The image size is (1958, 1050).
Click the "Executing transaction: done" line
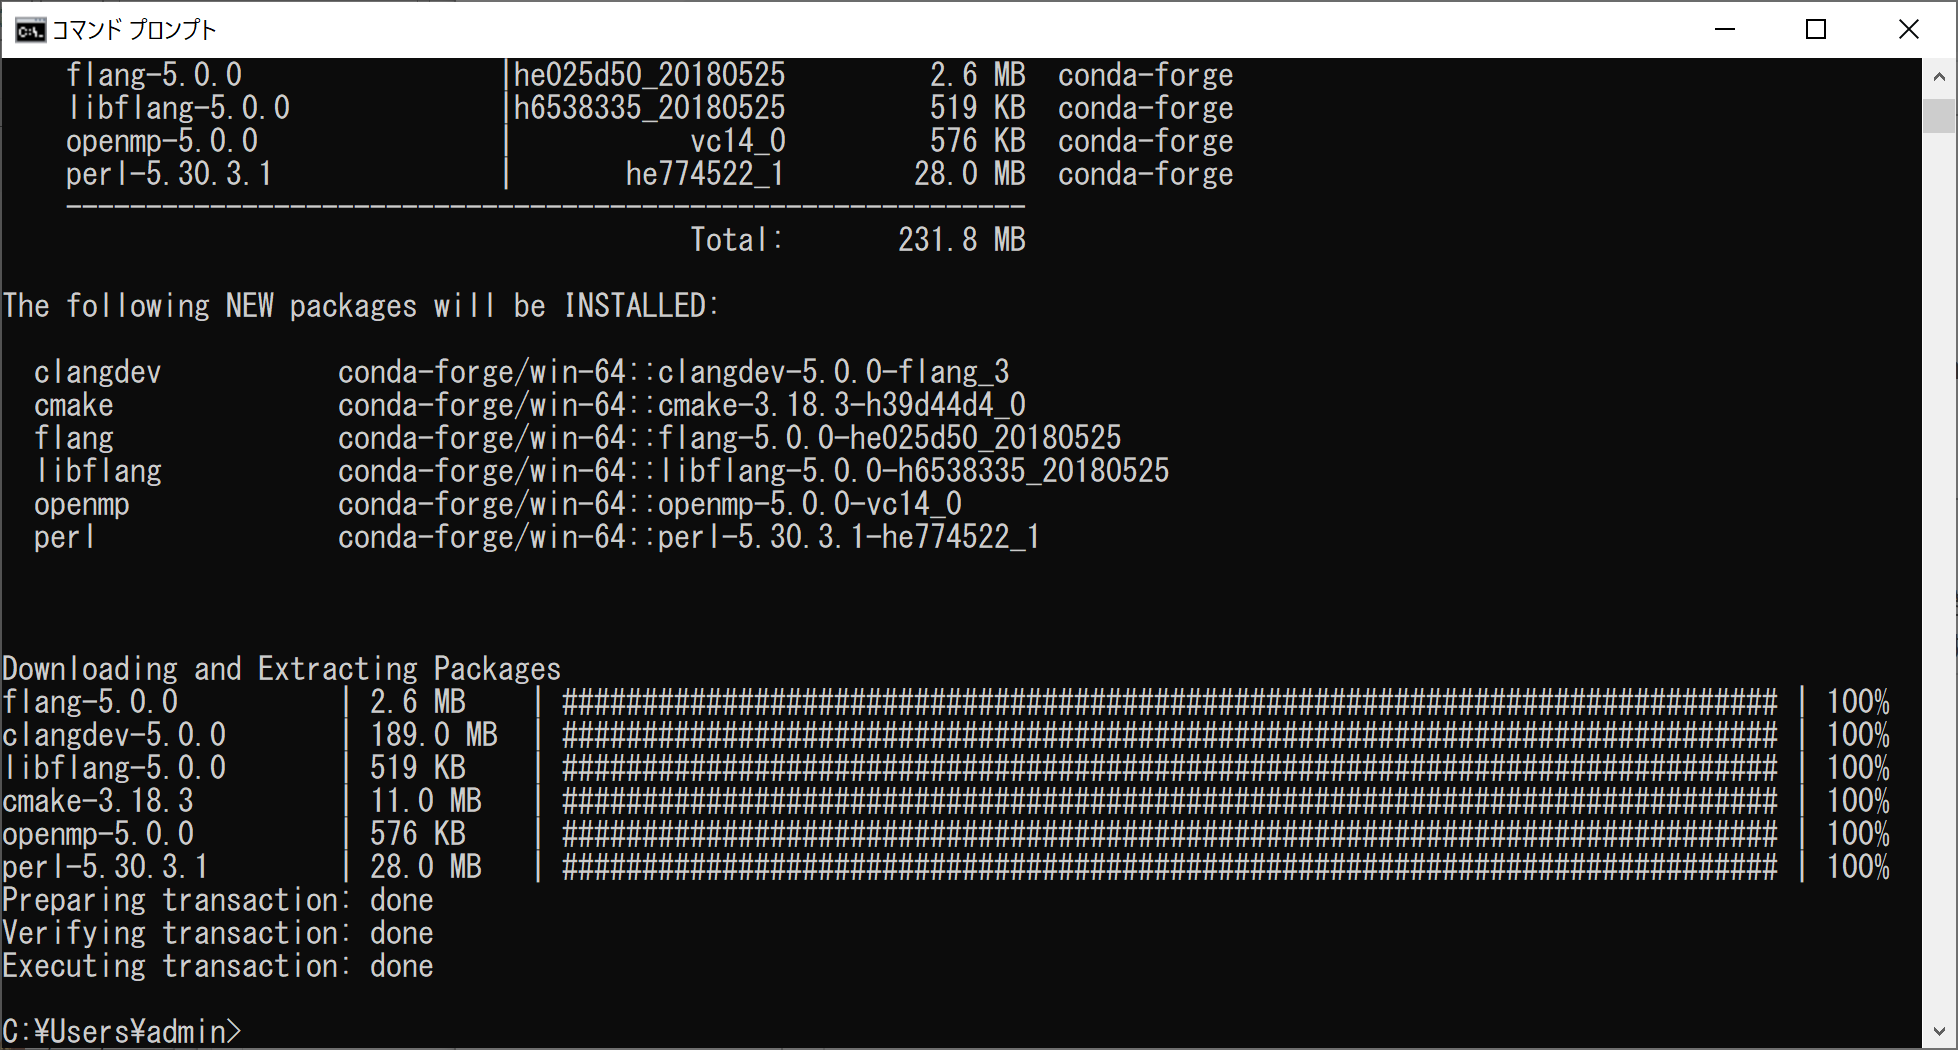point(218,966)
